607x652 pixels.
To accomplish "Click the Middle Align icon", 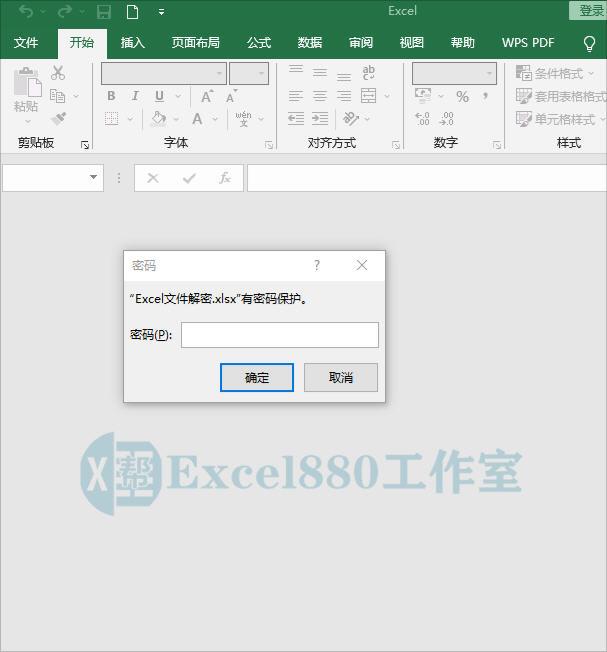I will (x=320, y=73).
